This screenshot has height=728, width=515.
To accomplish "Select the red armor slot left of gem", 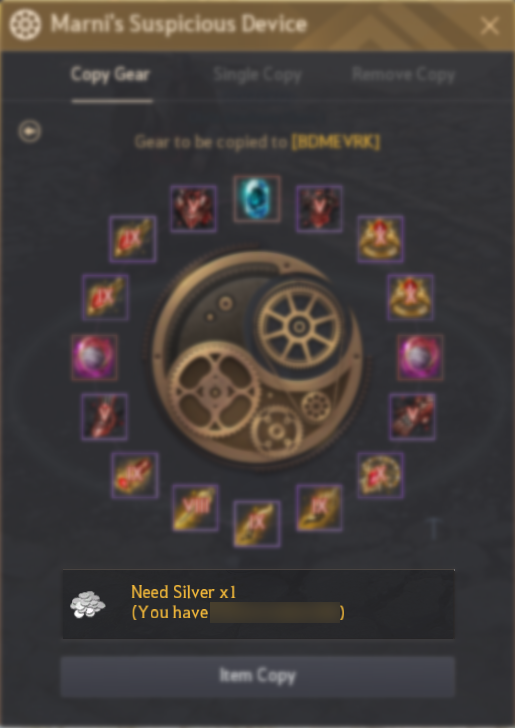I will 193,208.
